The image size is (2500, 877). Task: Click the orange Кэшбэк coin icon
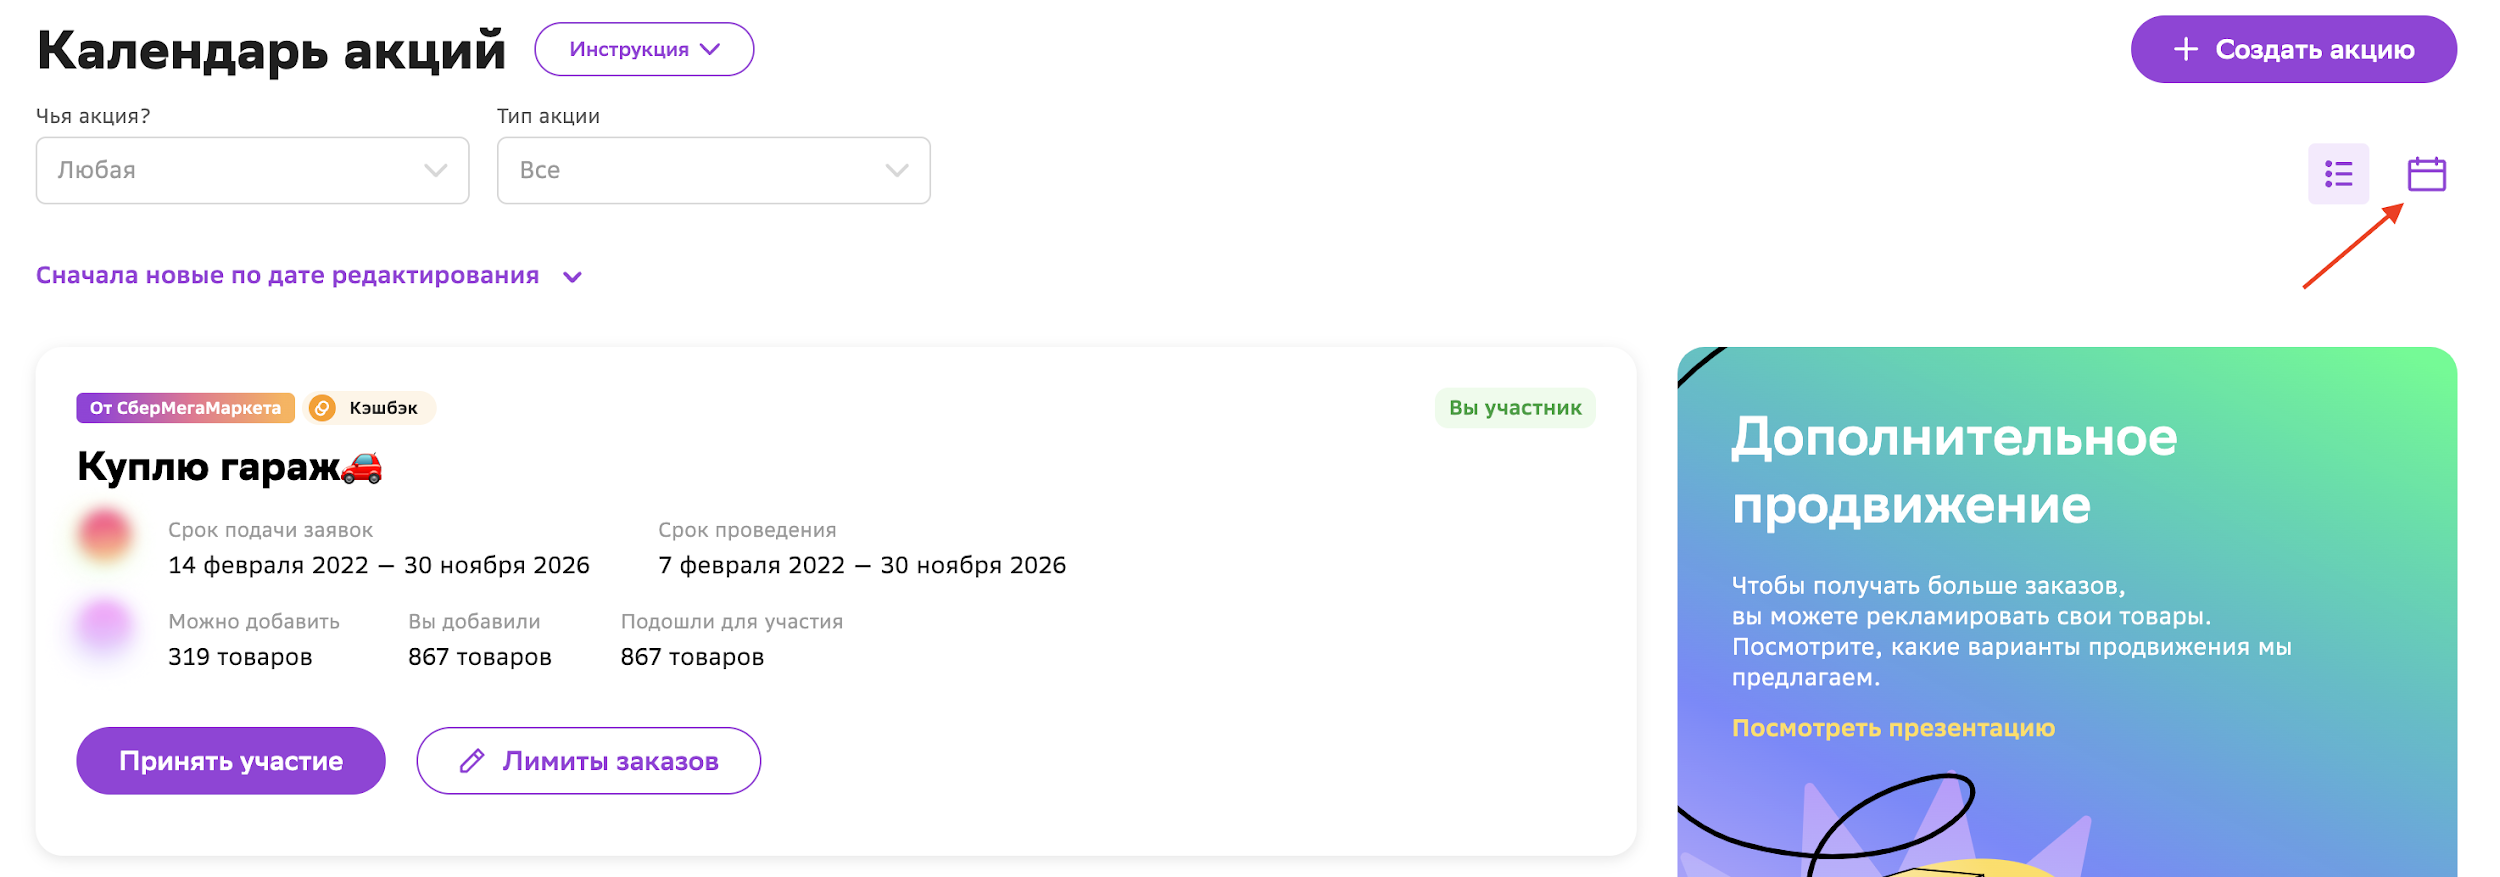tap(322, 408)
